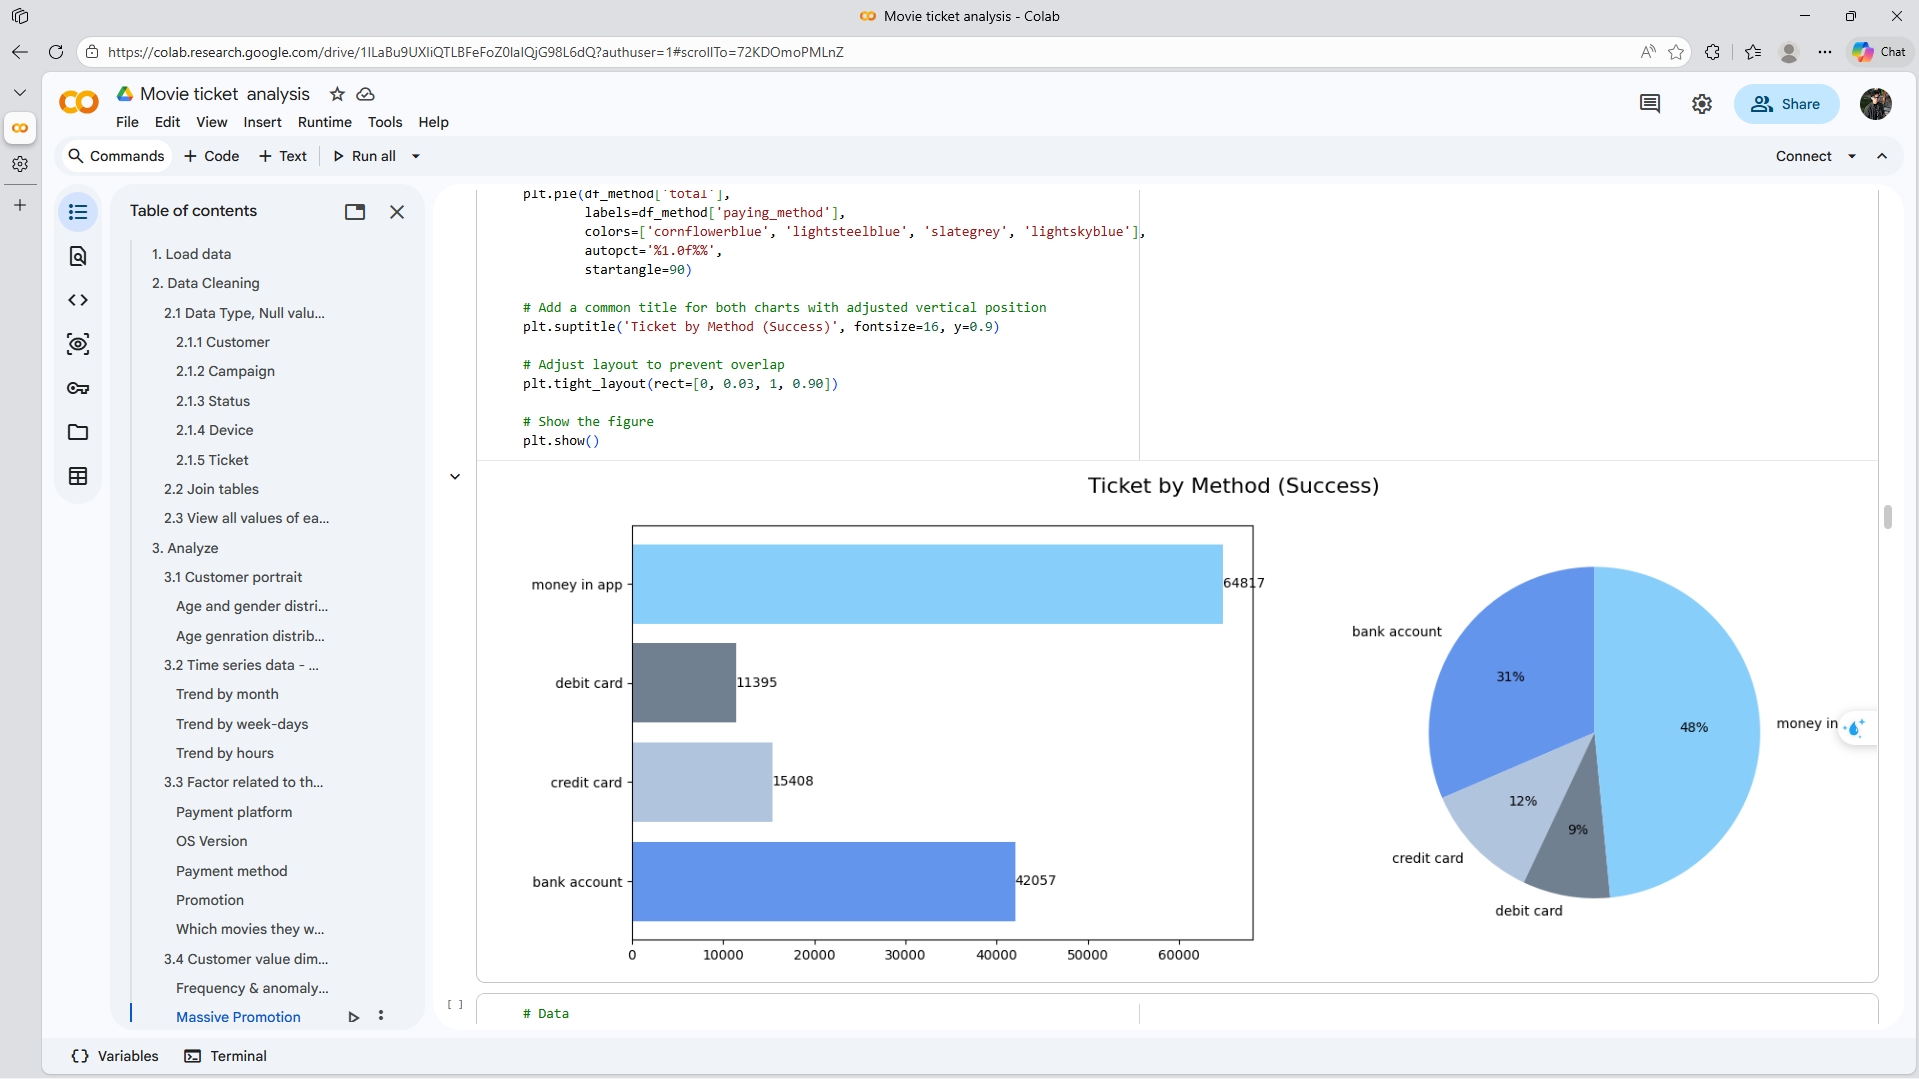Star the Movie ticket analysis notebook

pyautogui.click(x=337, y=94)
